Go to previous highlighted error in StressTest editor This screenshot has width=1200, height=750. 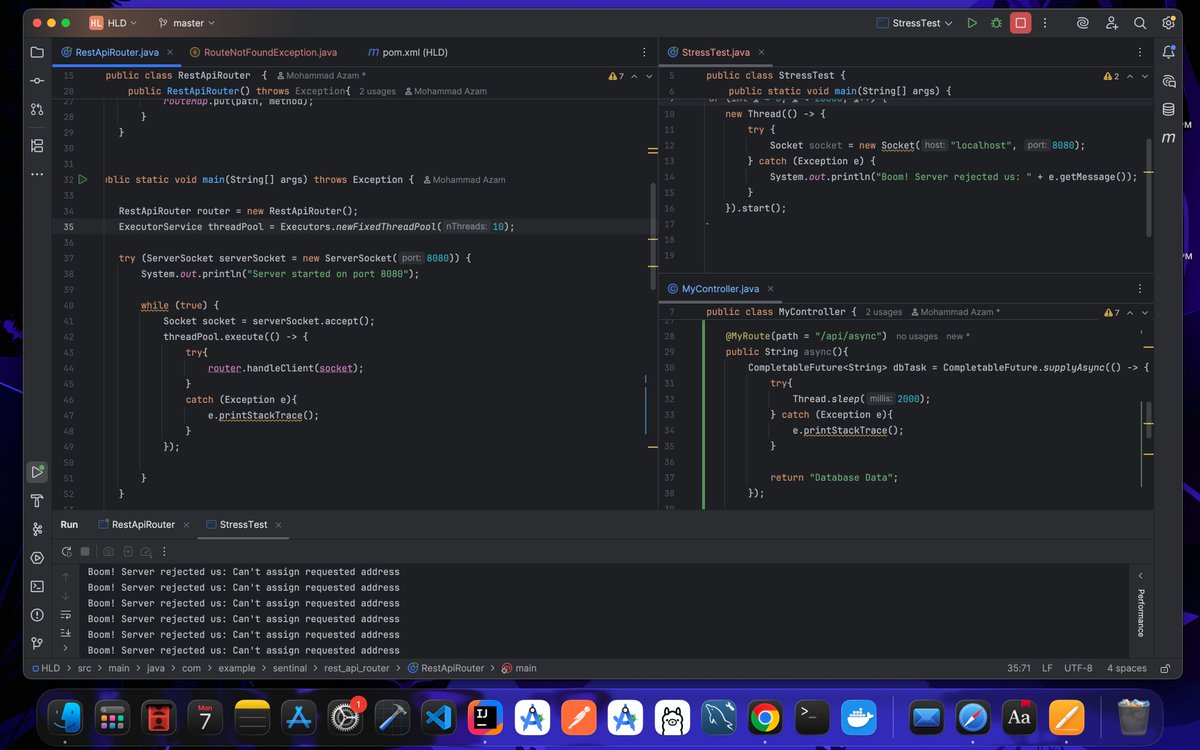(x=1129, y=76)
